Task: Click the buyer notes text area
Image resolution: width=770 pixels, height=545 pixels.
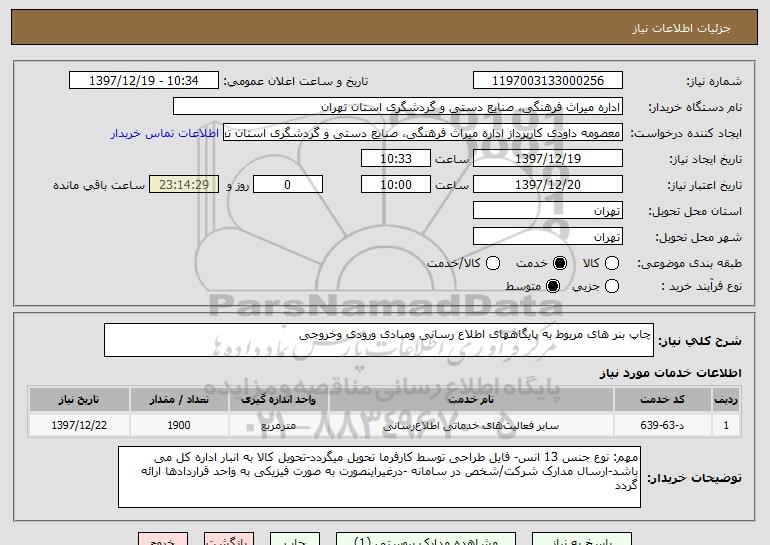Action: 379,477
